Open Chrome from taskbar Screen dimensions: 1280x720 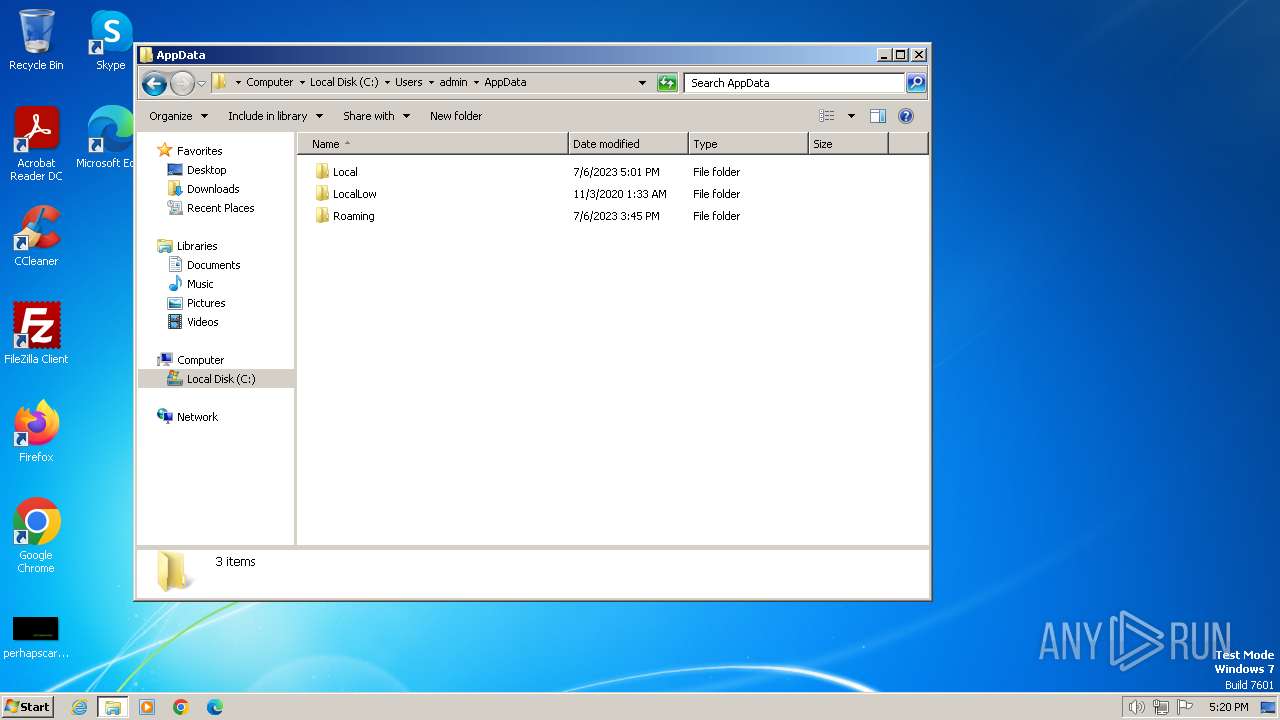coord(181,707)
